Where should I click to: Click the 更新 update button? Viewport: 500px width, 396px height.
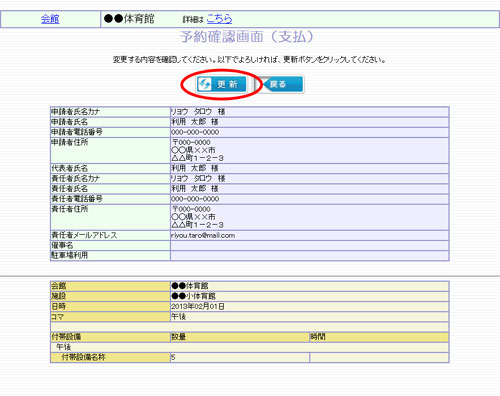[x=221, y=84]
